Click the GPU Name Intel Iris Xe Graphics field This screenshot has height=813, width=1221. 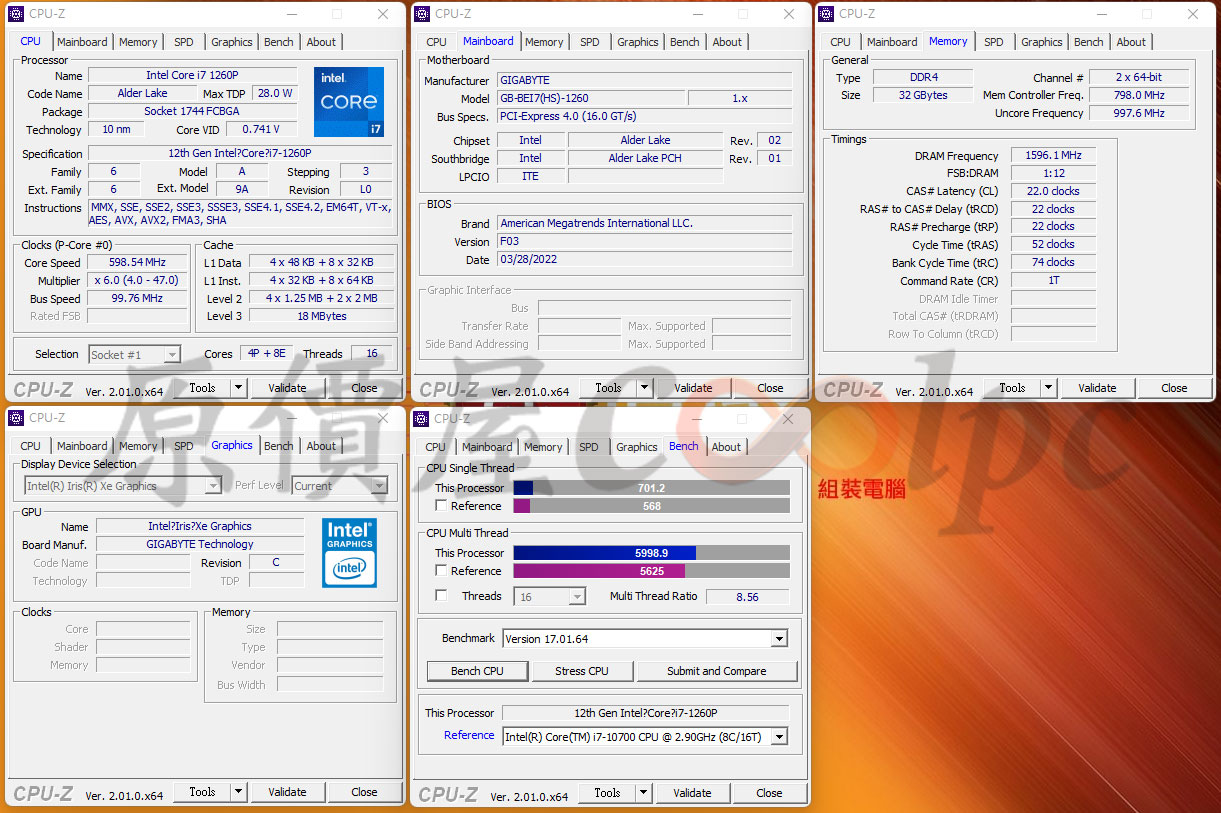tap(200, 526)
